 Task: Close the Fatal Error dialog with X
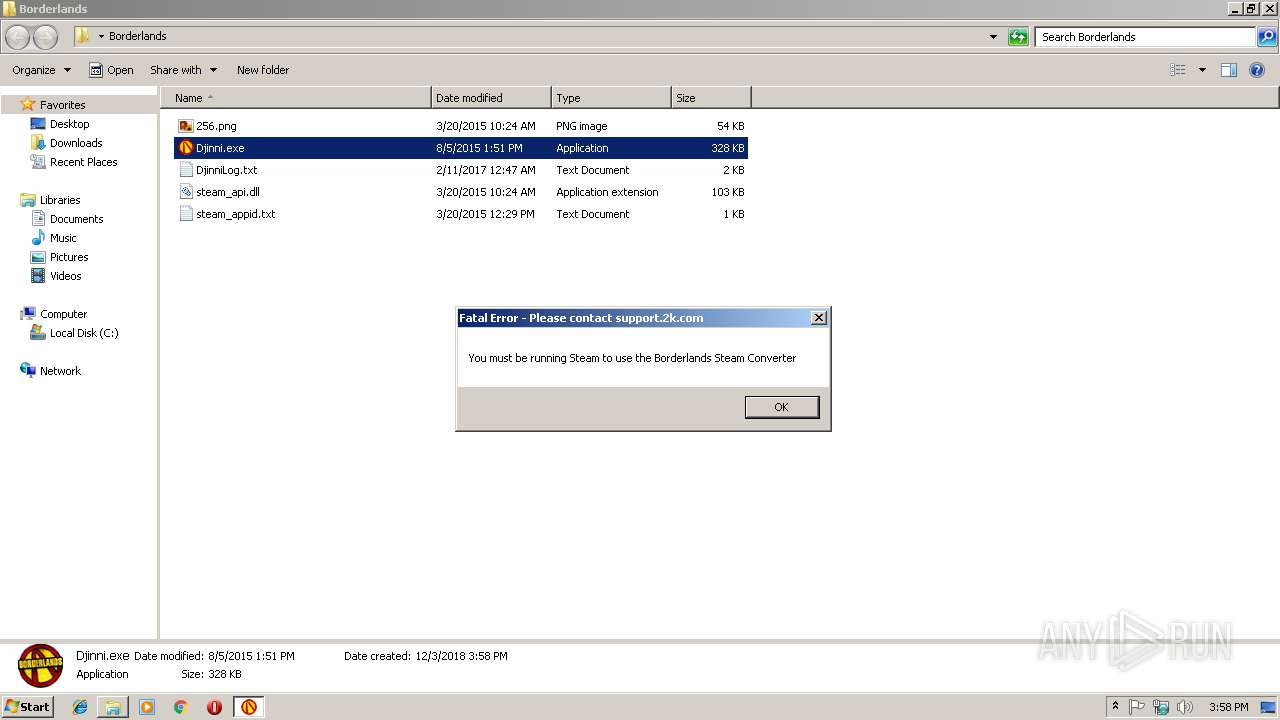818,318
